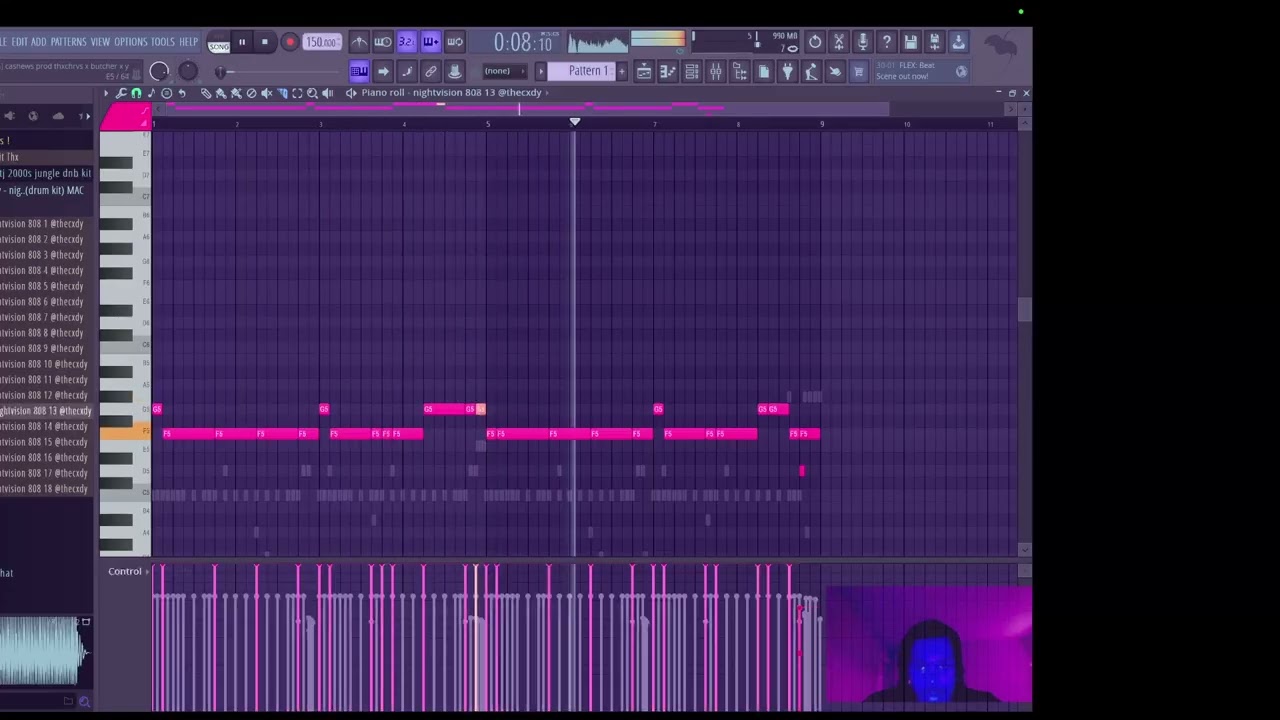Screen dimensions: 1280x720
Task: Select the zoom magnifier tool in piano roll
Action: (312, 93)
